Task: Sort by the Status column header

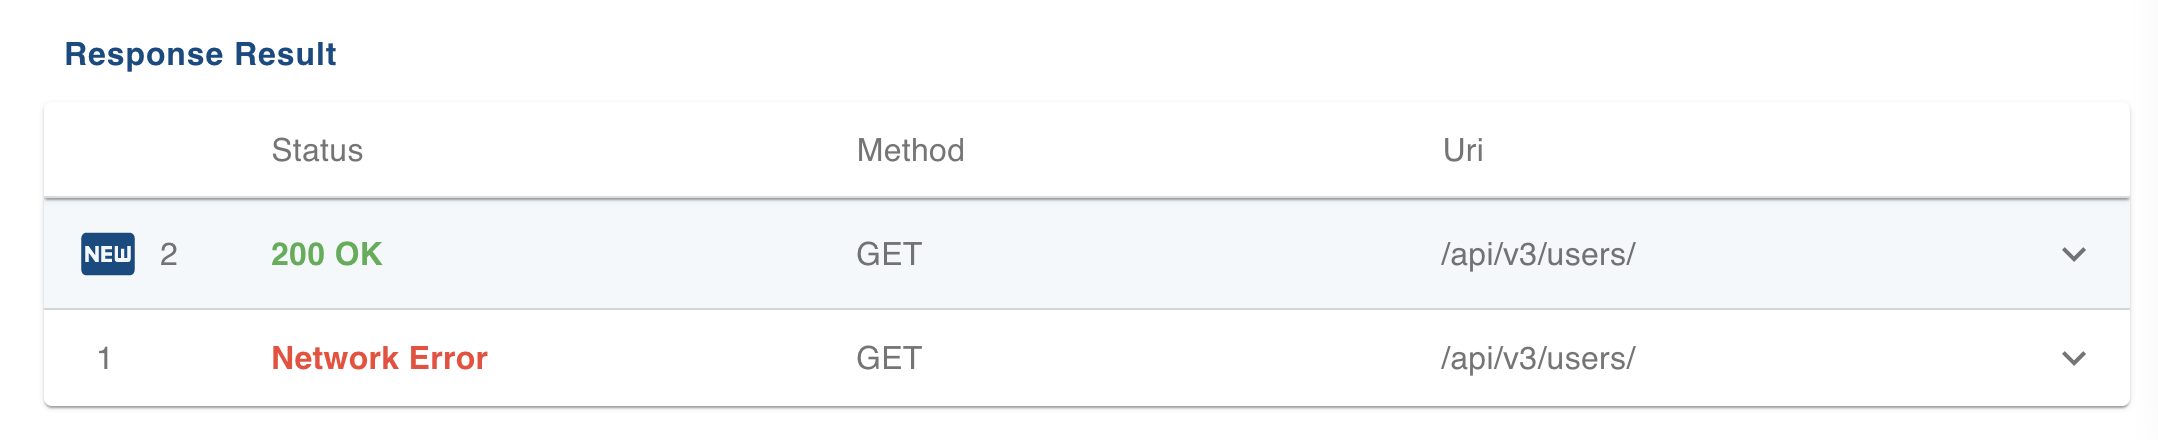Action: 317,150
